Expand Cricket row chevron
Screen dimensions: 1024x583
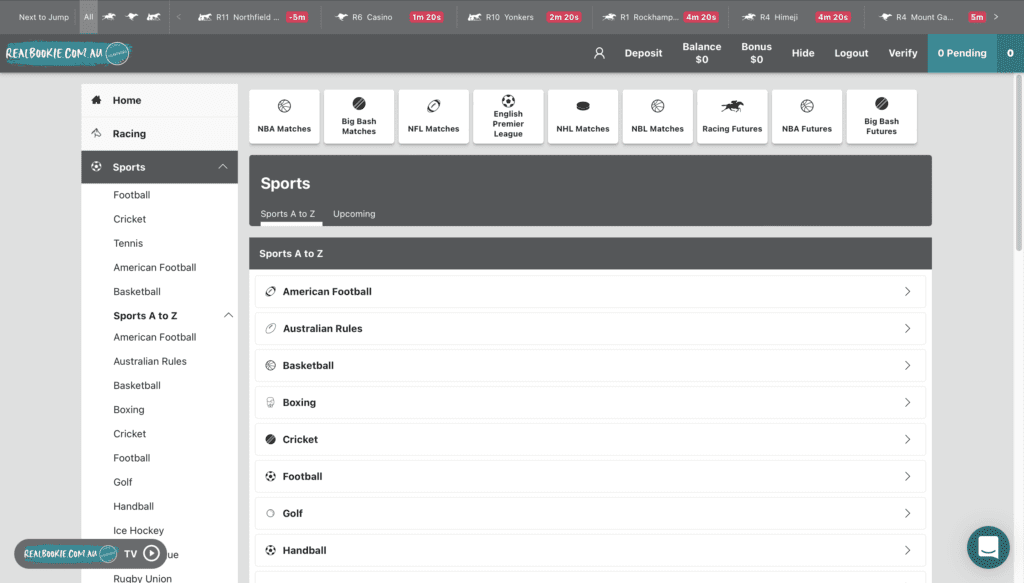pos(907,439)
